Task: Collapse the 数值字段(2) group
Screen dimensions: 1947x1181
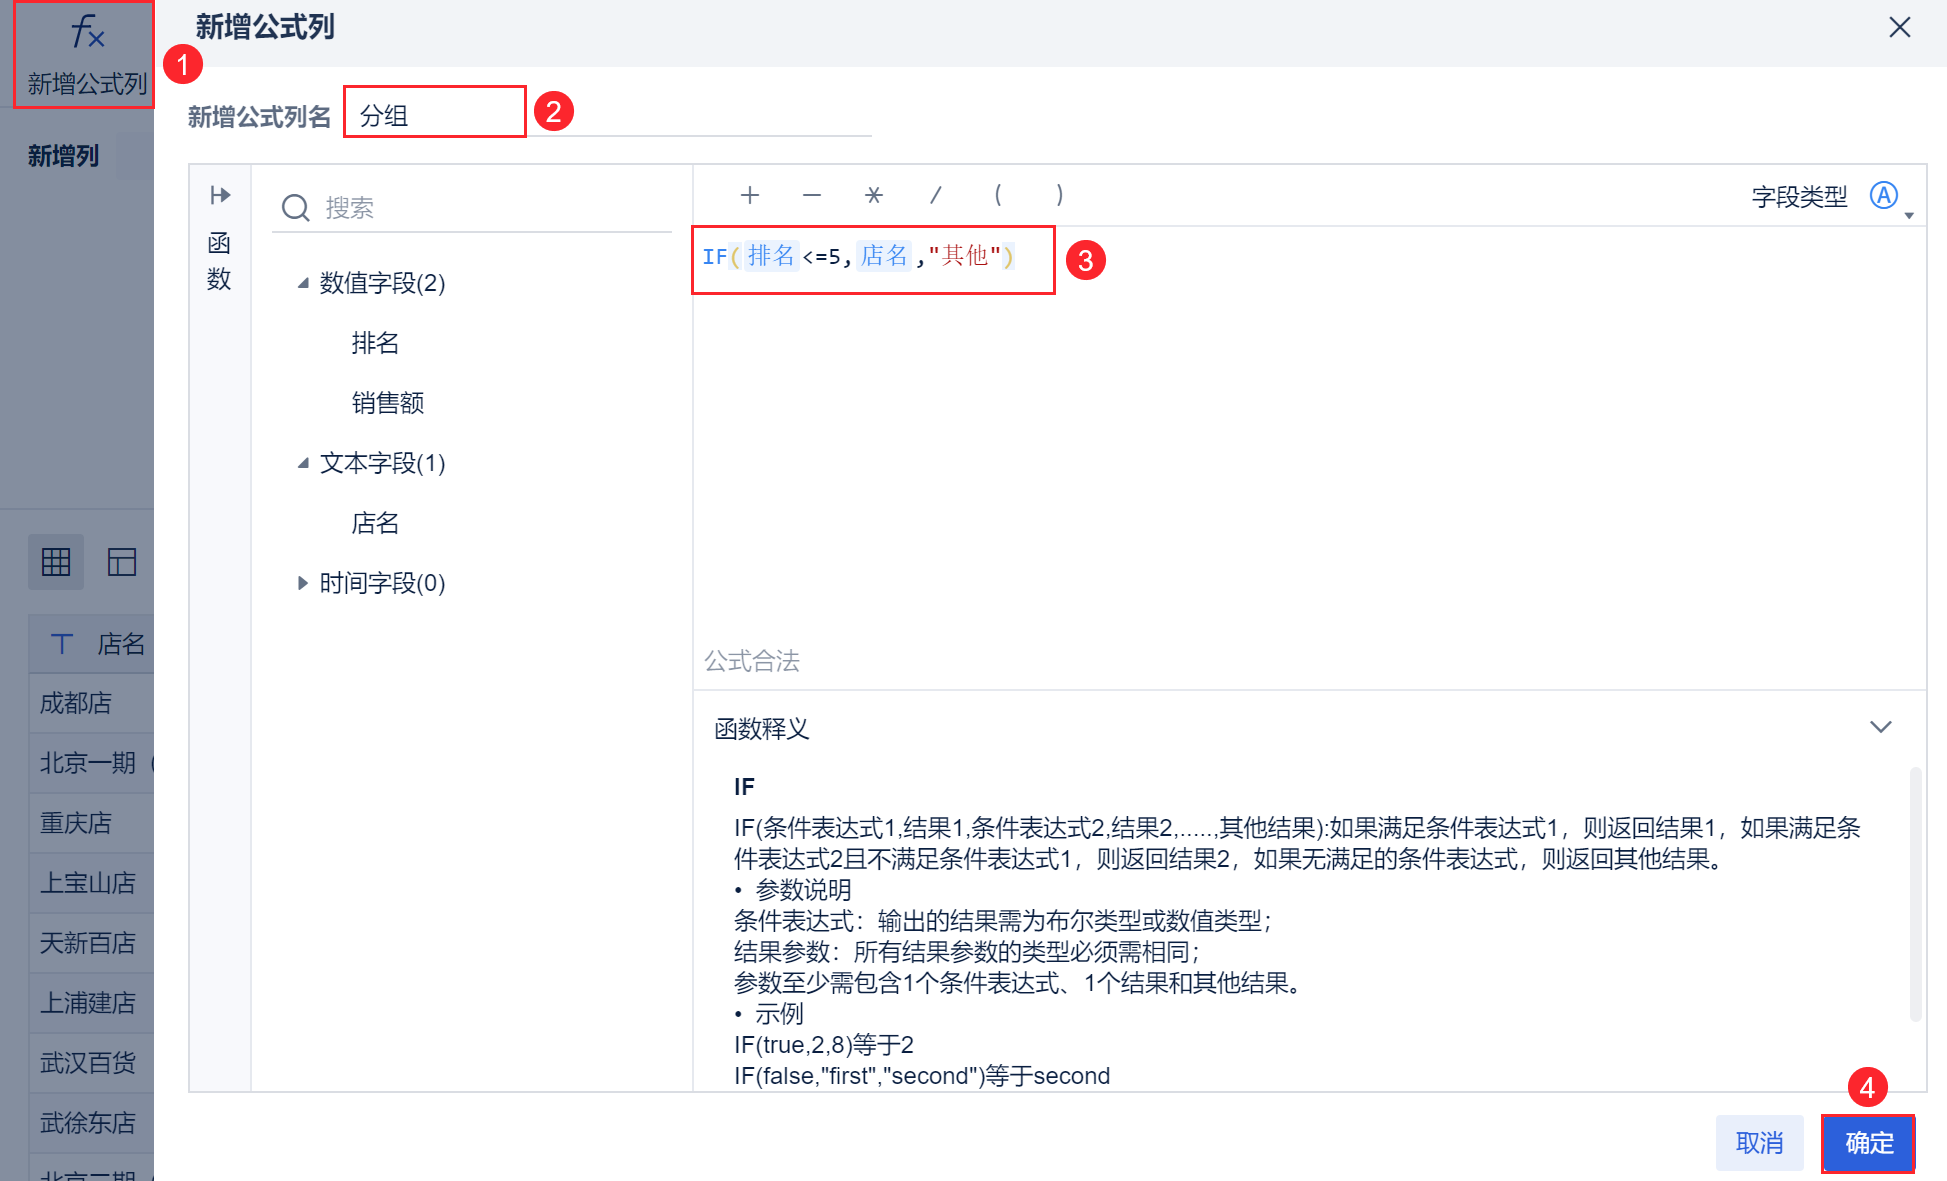Action: 303,283
